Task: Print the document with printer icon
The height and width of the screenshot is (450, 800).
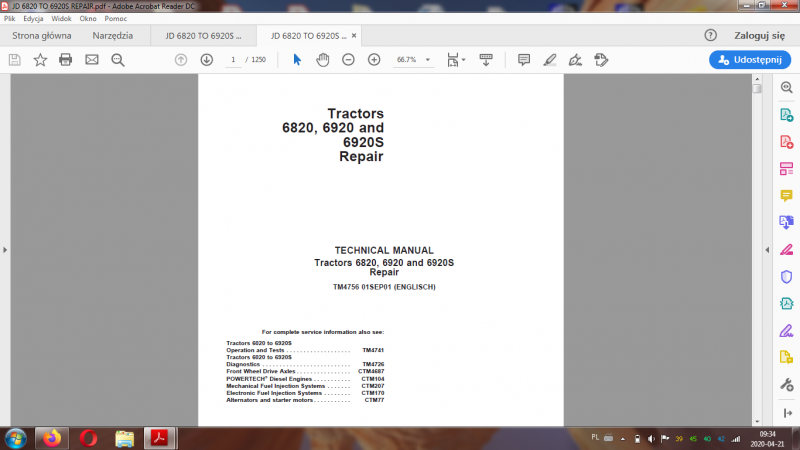Action: click(65, 60)
